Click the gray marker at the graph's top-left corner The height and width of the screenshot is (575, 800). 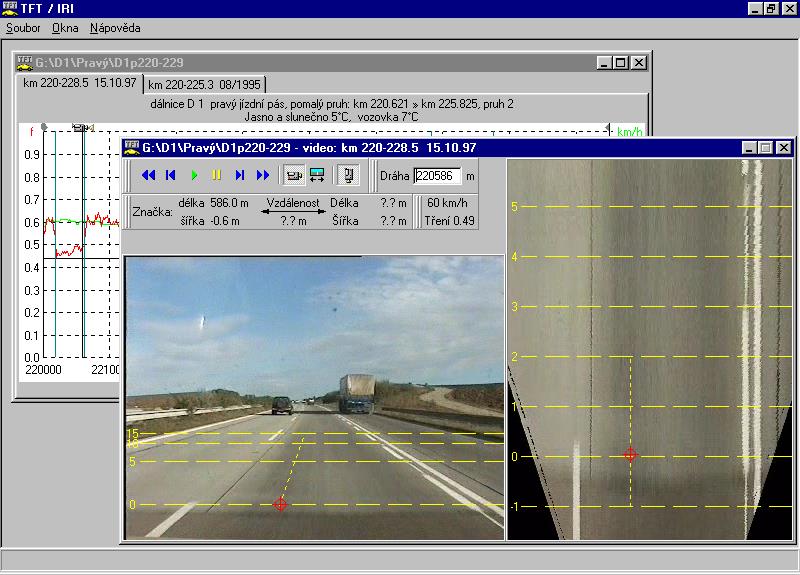point(44,127)
